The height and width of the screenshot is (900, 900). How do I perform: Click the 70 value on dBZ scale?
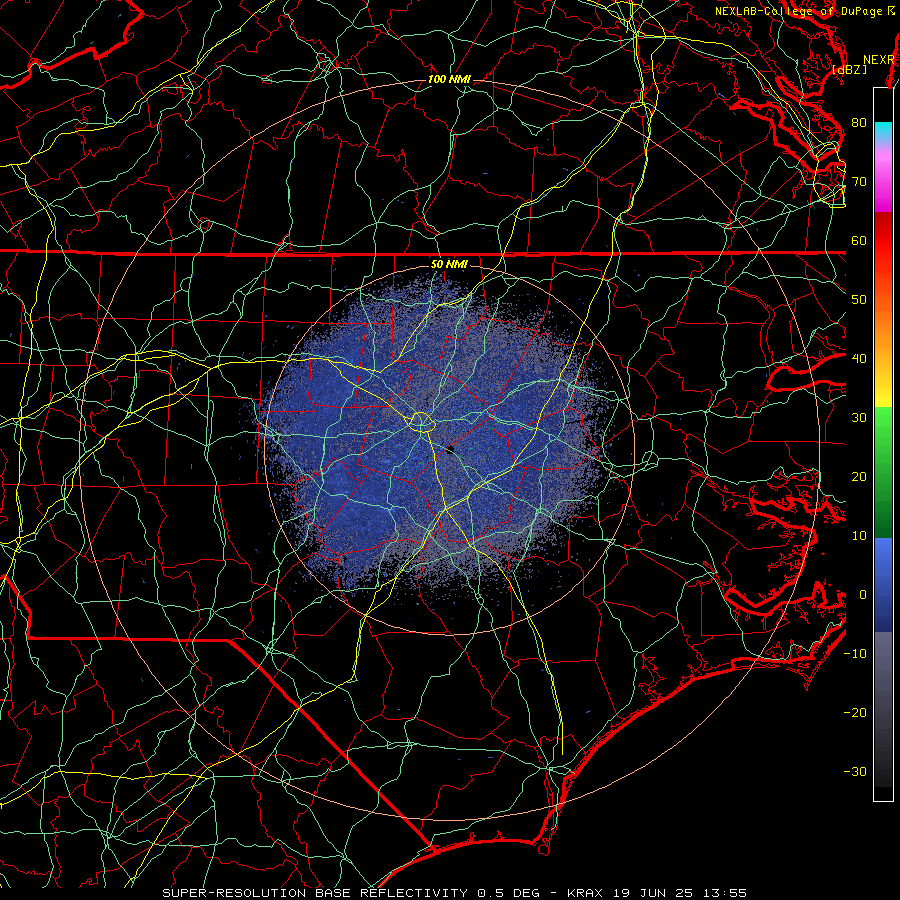pyautogui.click(x=859, y=181)
